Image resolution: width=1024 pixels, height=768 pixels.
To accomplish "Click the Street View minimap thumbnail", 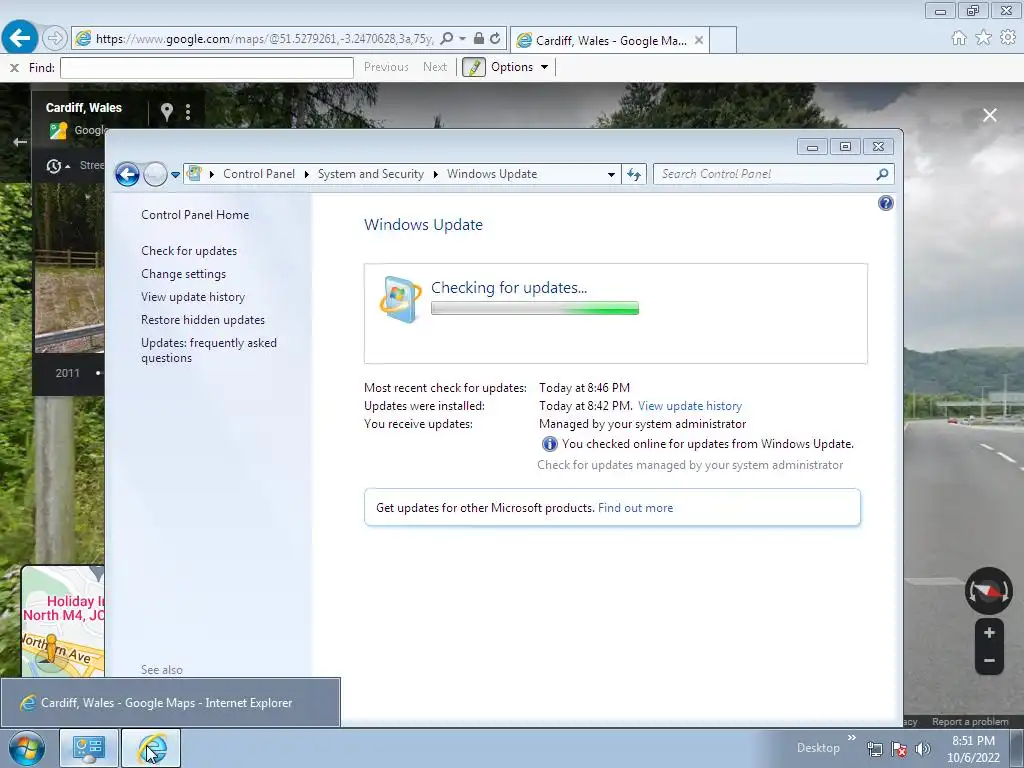I will point(63,621).
